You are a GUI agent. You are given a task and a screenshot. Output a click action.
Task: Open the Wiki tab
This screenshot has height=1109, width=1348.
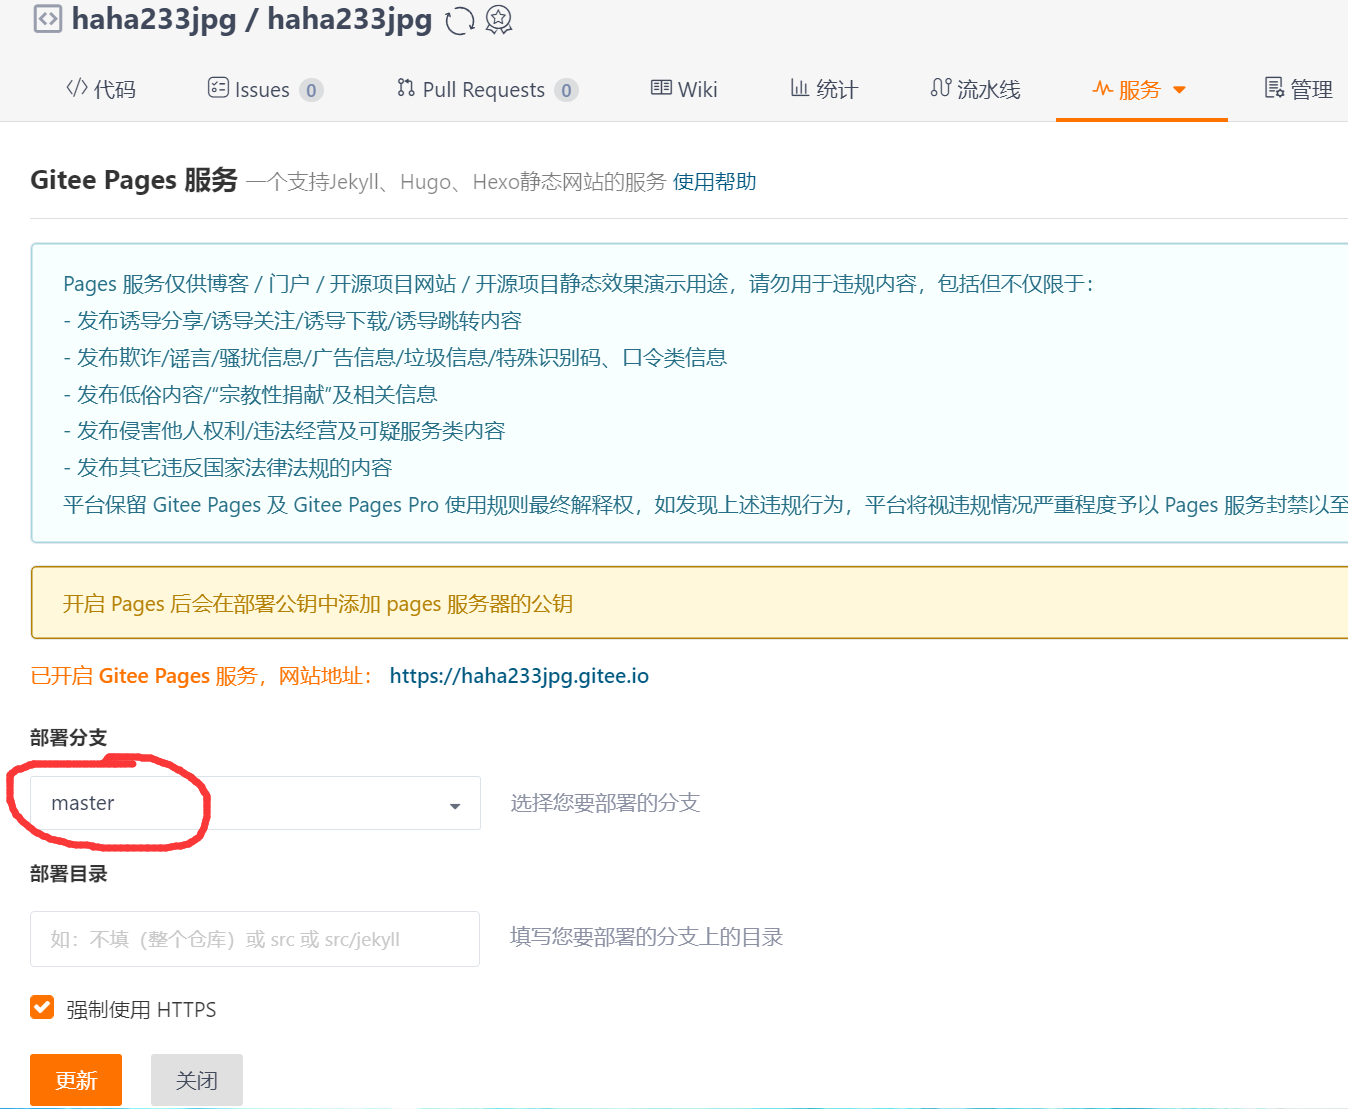point(684,89)
